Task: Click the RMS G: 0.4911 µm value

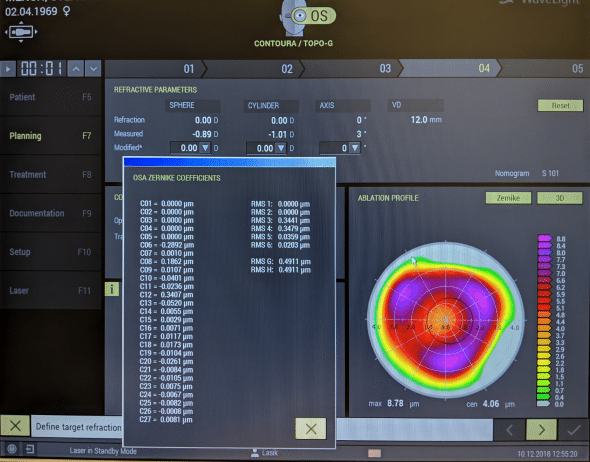Action: tap(281, 261)
